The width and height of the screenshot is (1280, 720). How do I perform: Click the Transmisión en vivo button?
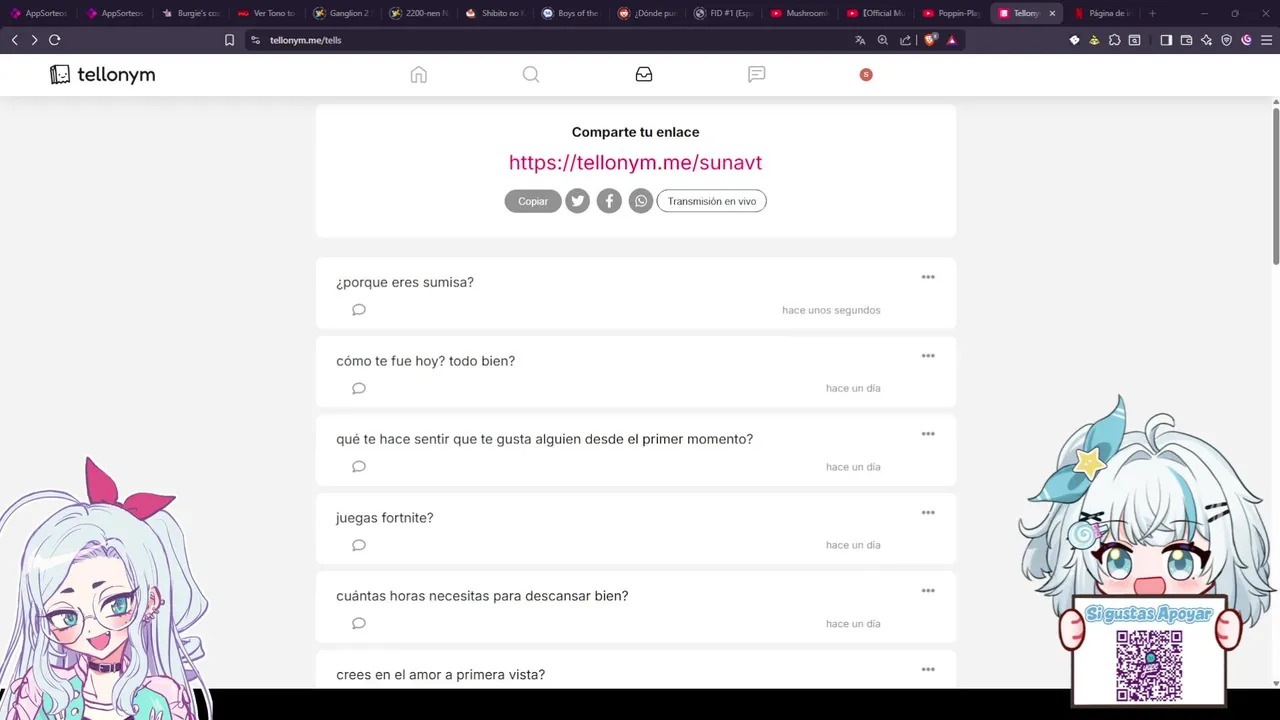(x=712, y=201)
